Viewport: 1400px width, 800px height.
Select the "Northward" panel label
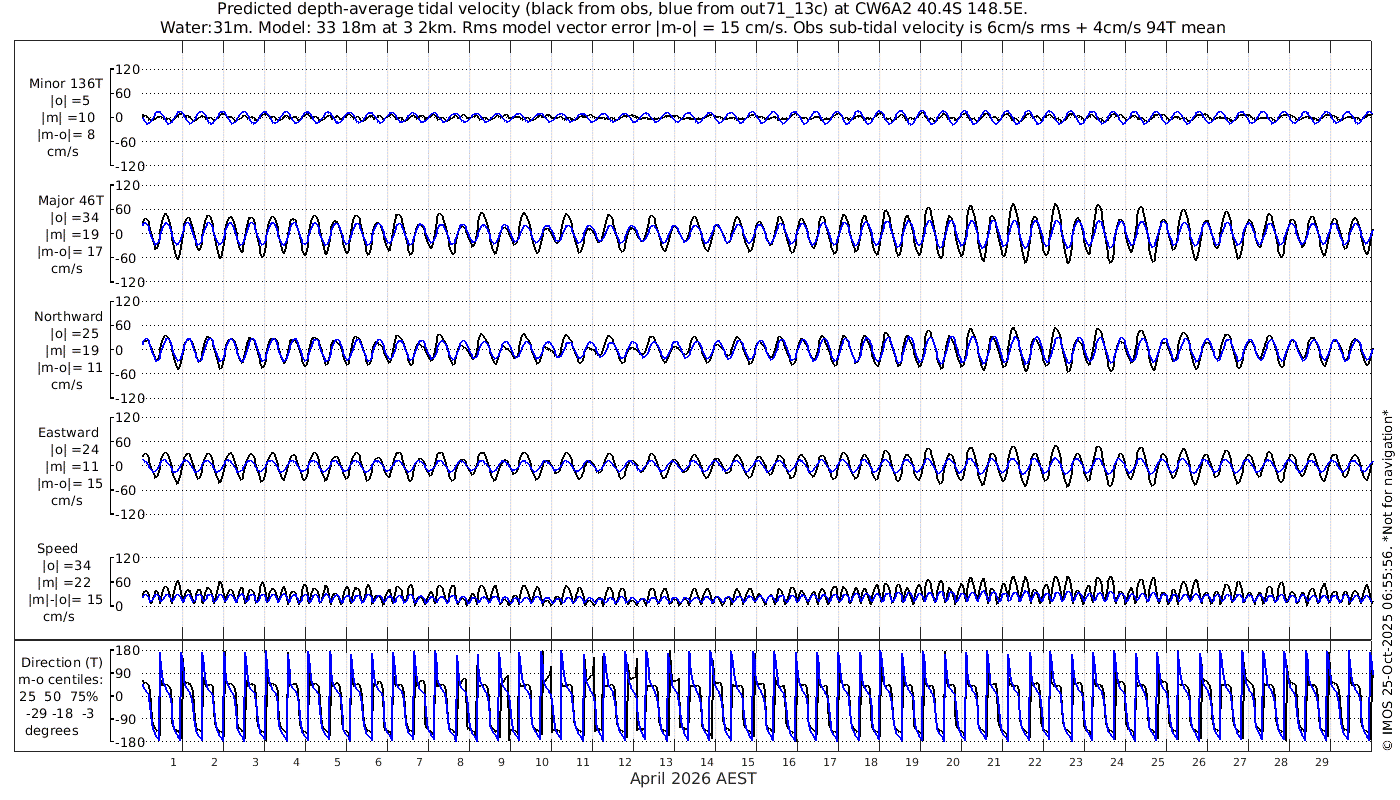point(68,317)
